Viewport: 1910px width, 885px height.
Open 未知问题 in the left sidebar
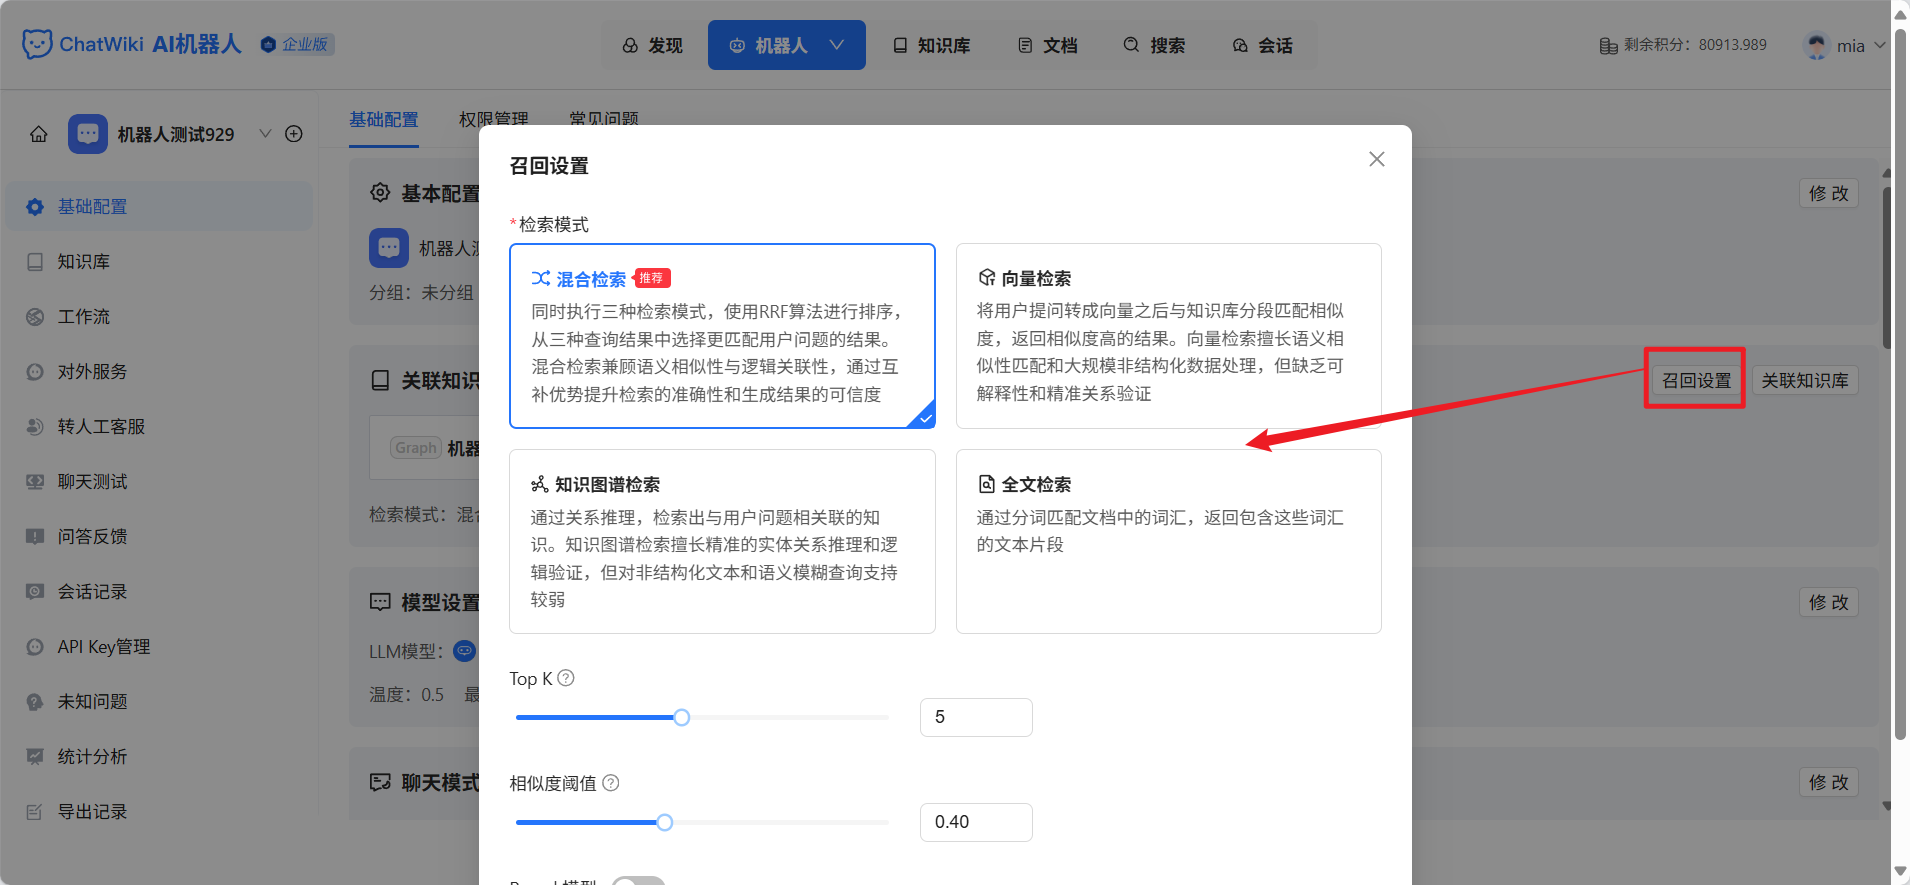159,701
